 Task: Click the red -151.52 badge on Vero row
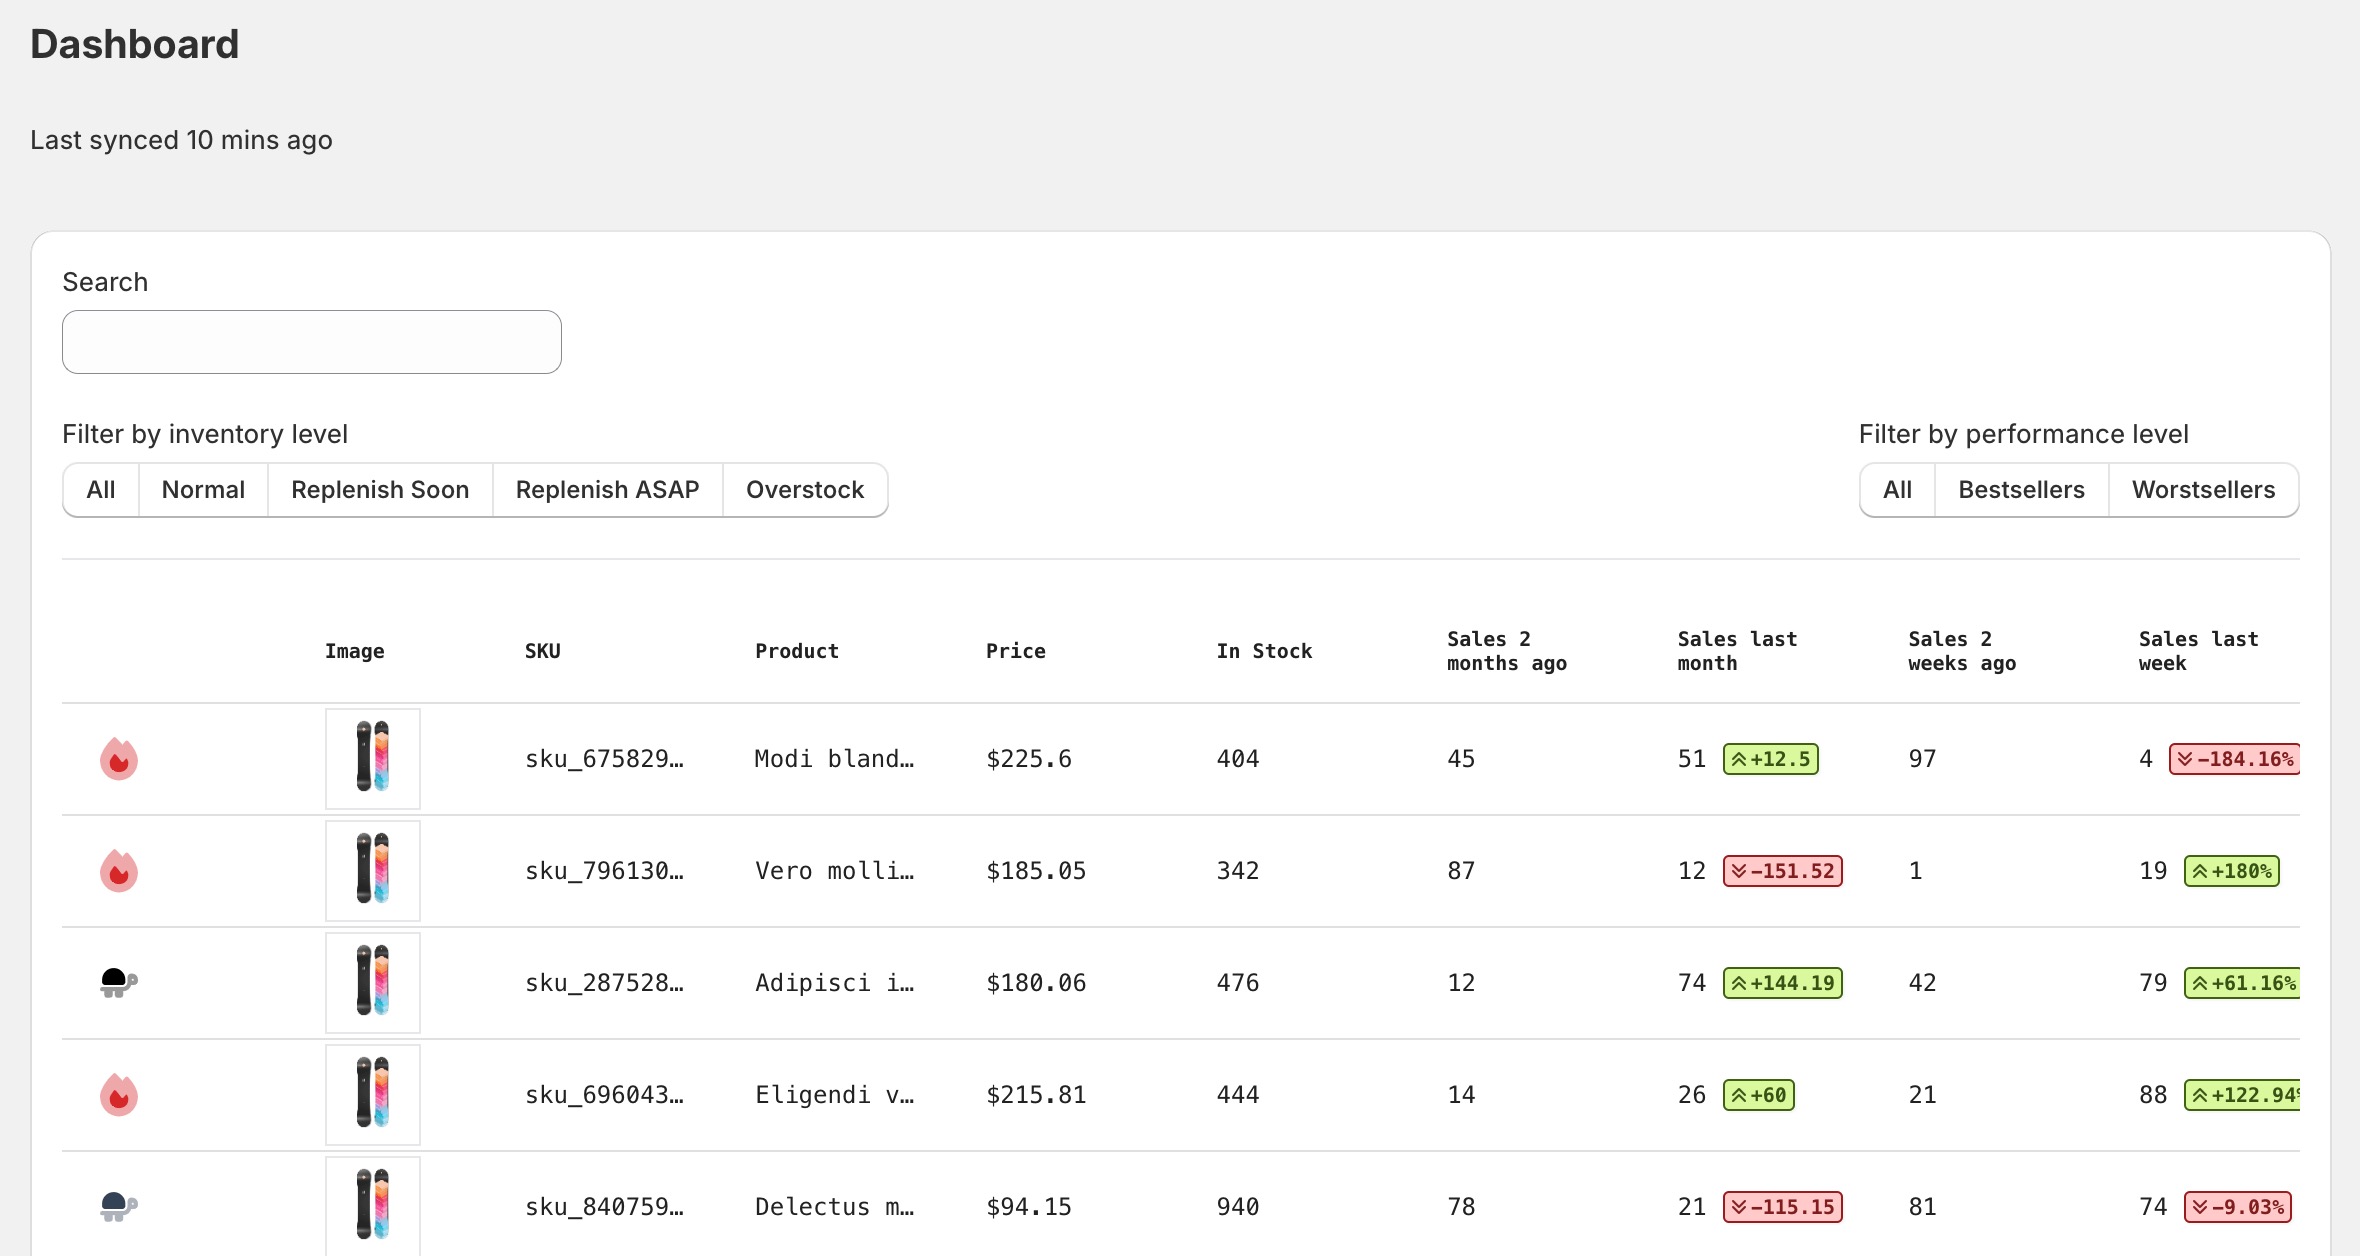(1782, 871)
